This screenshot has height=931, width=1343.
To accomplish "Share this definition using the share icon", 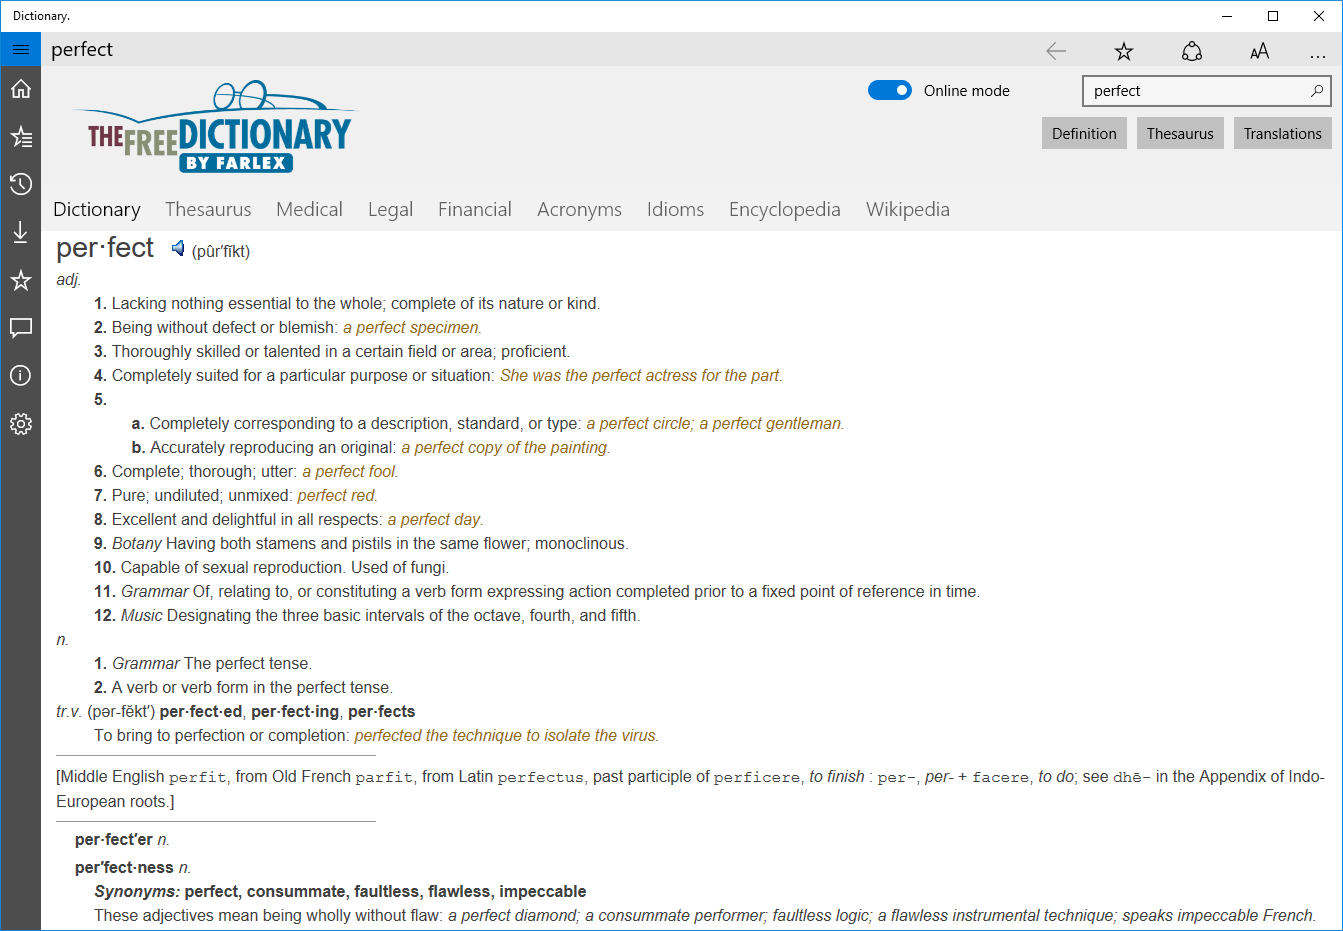I will [x=1191, y=50].
